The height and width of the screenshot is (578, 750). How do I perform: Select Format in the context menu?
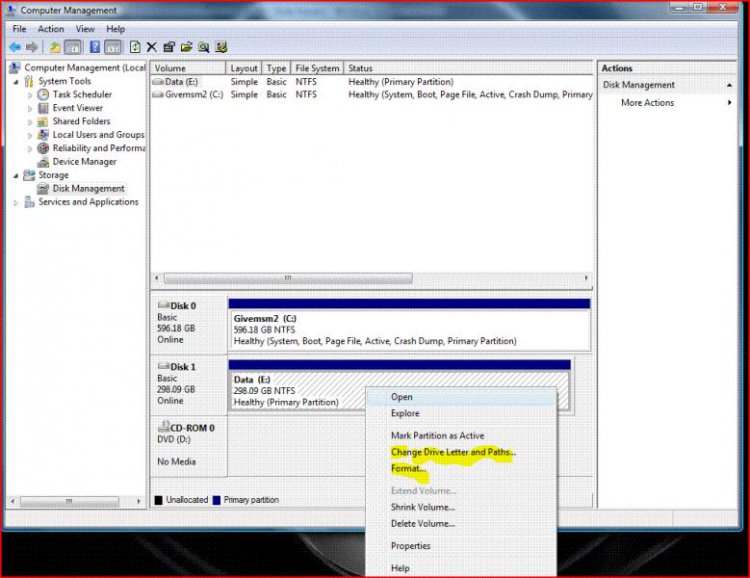(461, 468)
